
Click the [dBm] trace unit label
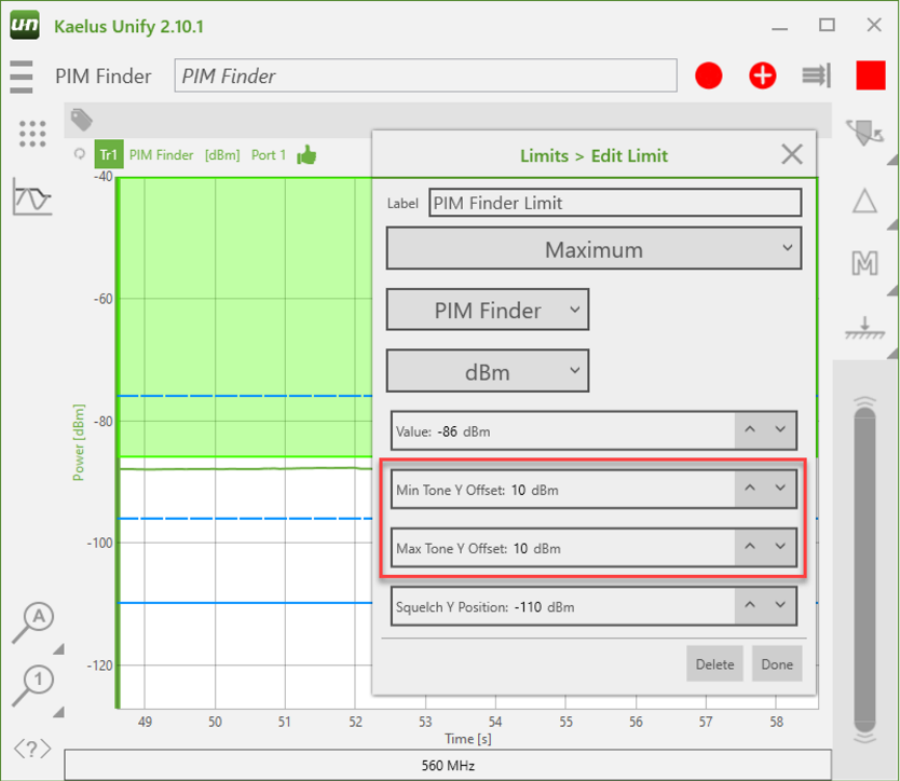222,155
